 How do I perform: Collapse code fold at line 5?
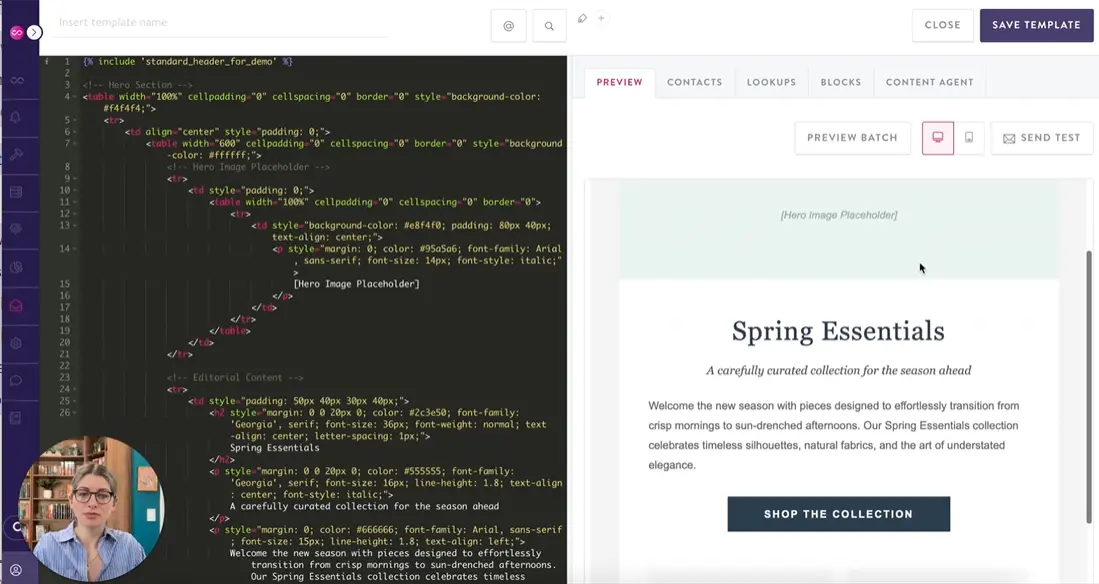75,120
